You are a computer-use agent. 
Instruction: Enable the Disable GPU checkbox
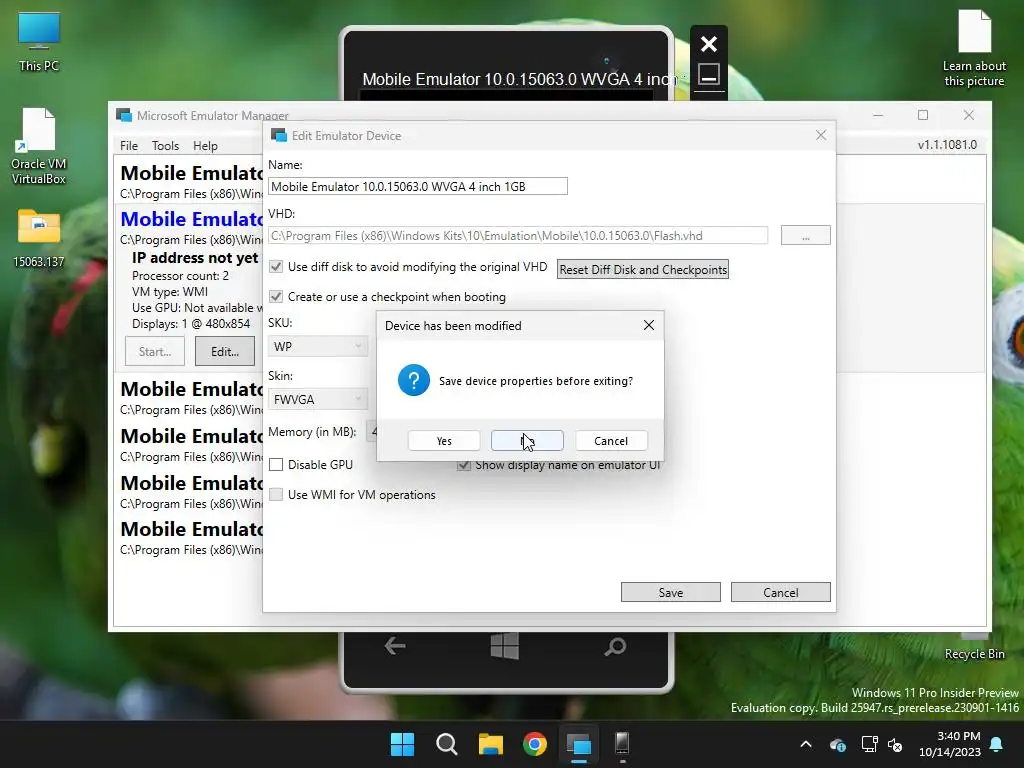coord(276,464)
